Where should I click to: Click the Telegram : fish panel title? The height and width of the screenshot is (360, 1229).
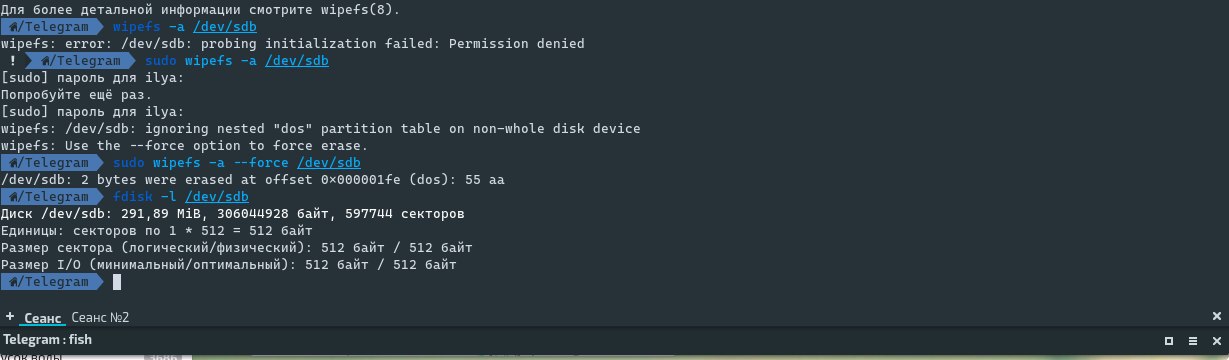coord(47,340)
